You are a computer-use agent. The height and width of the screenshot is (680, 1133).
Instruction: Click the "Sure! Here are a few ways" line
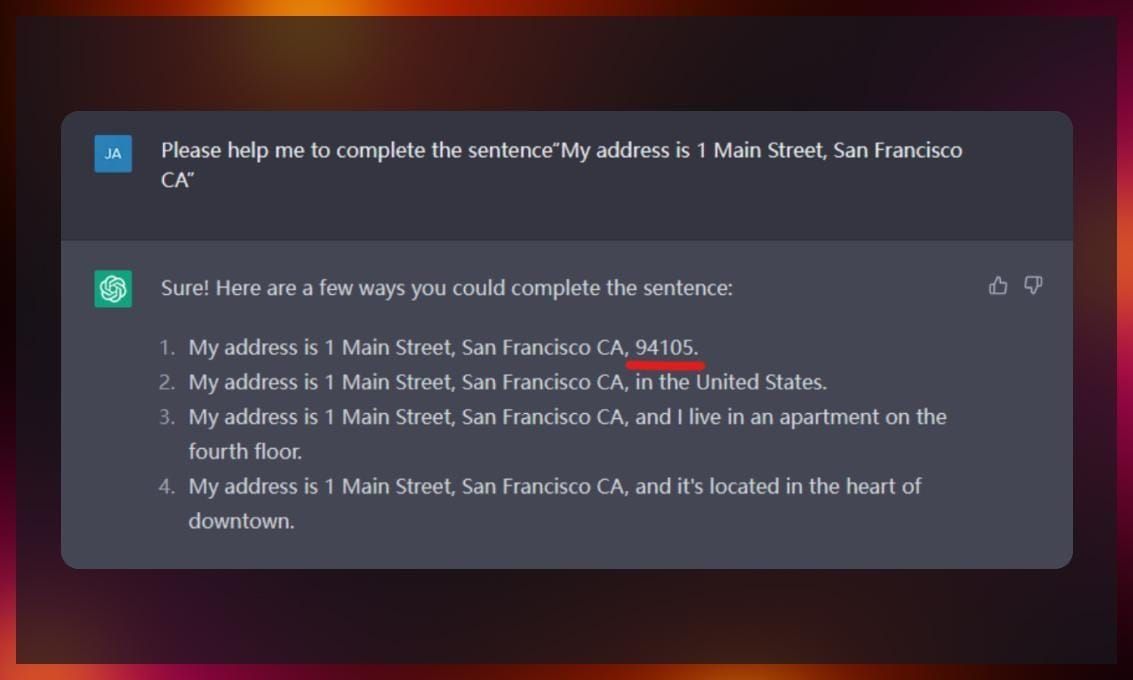click(x=447, y=288)
